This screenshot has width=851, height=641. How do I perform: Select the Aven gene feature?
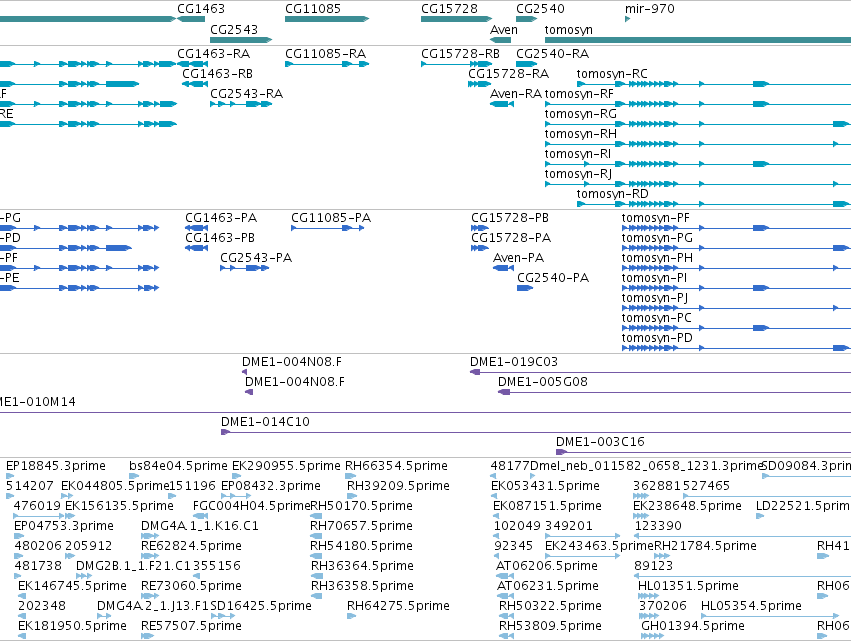point(500,40)
